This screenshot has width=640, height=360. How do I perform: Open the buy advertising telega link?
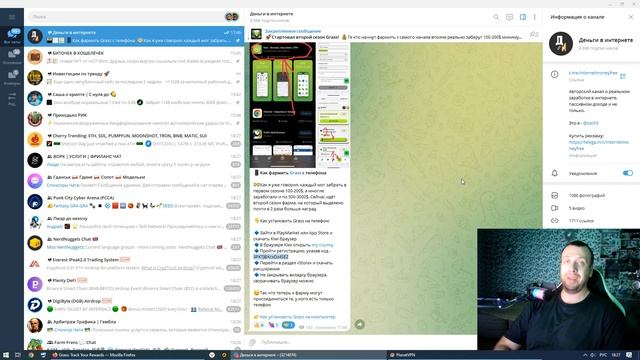(599, 145)
